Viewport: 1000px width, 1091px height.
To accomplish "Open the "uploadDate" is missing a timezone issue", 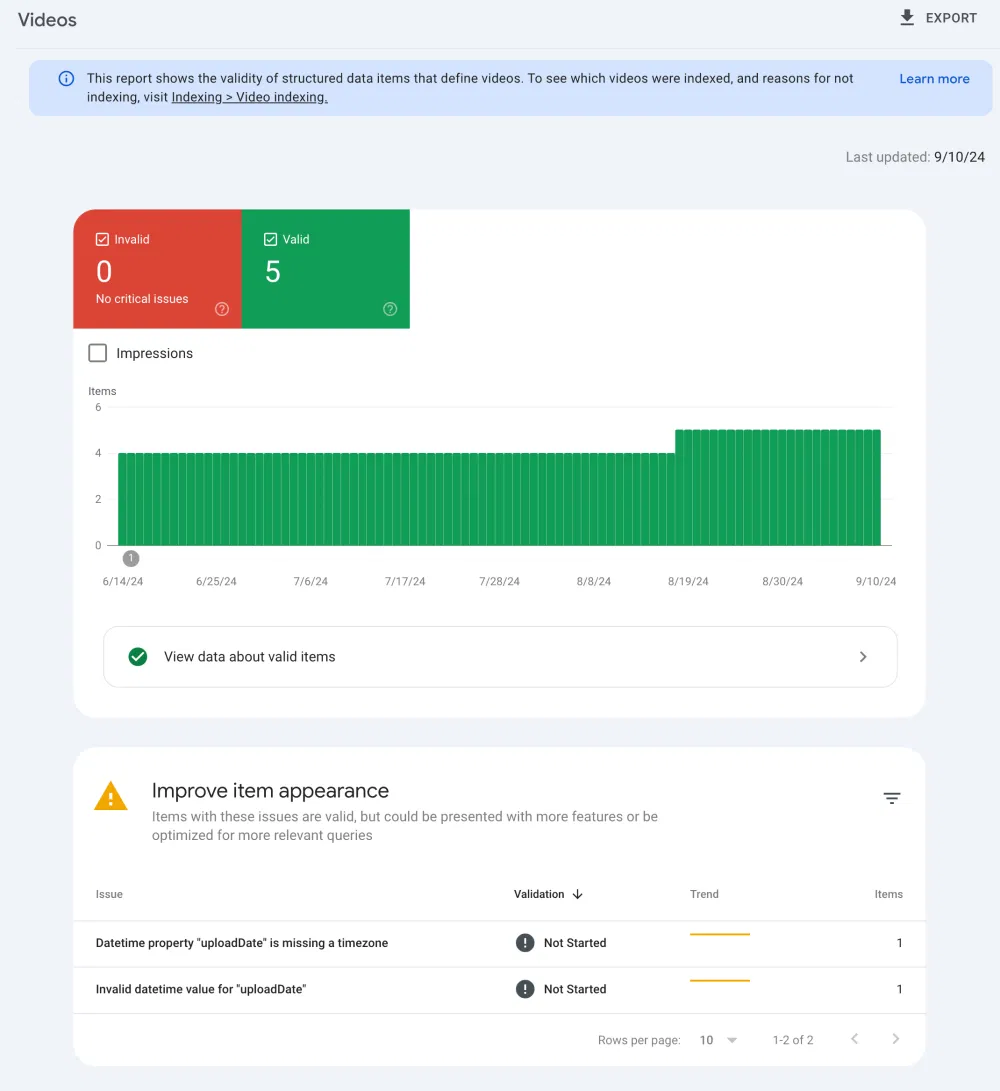I will tap(241, 943).
